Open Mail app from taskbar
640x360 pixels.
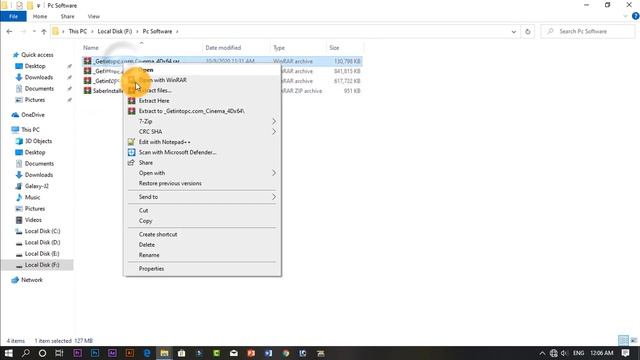click(x=233, y=353)
